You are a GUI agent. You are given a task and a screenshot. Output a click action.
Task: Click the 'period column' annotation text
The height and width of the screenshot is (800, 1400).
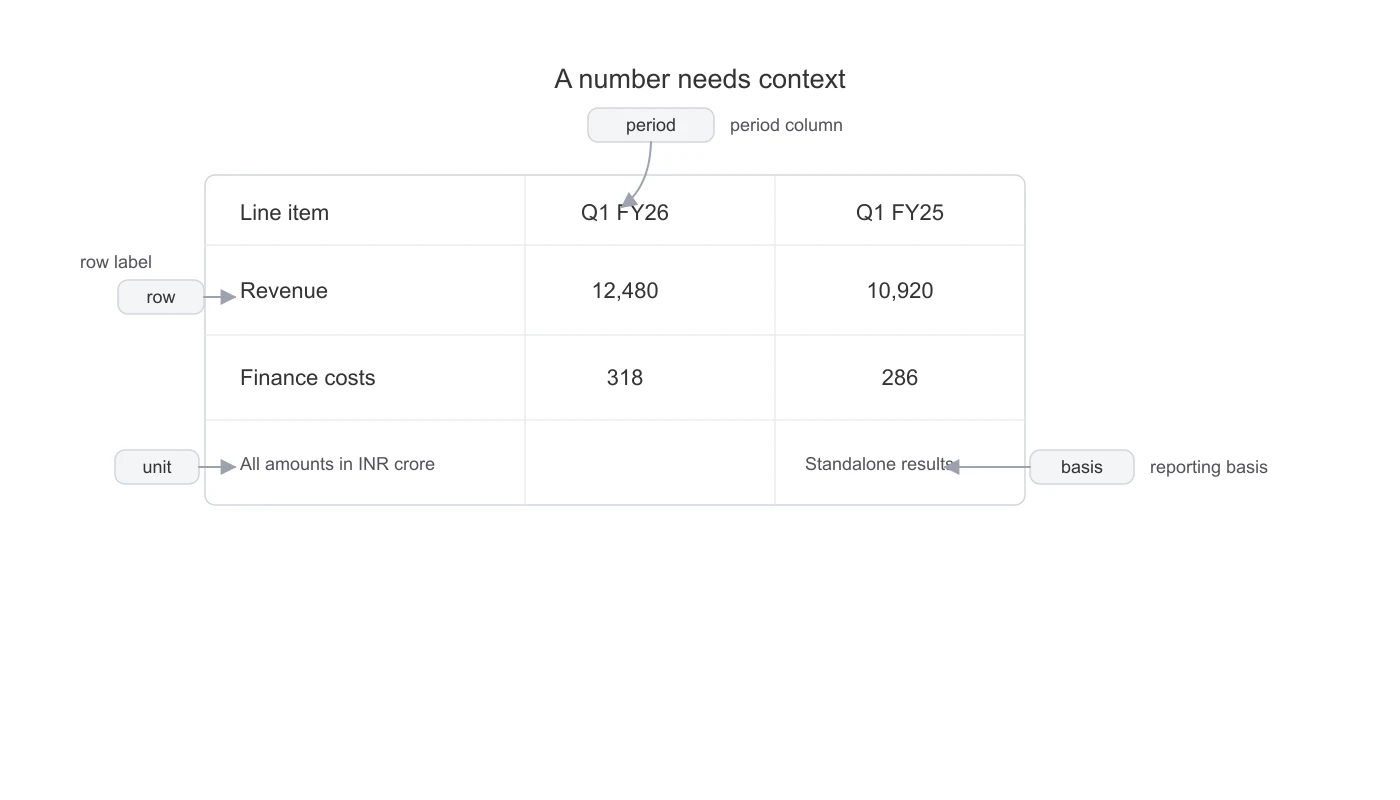pyautogui.click(x=786, y=125)
